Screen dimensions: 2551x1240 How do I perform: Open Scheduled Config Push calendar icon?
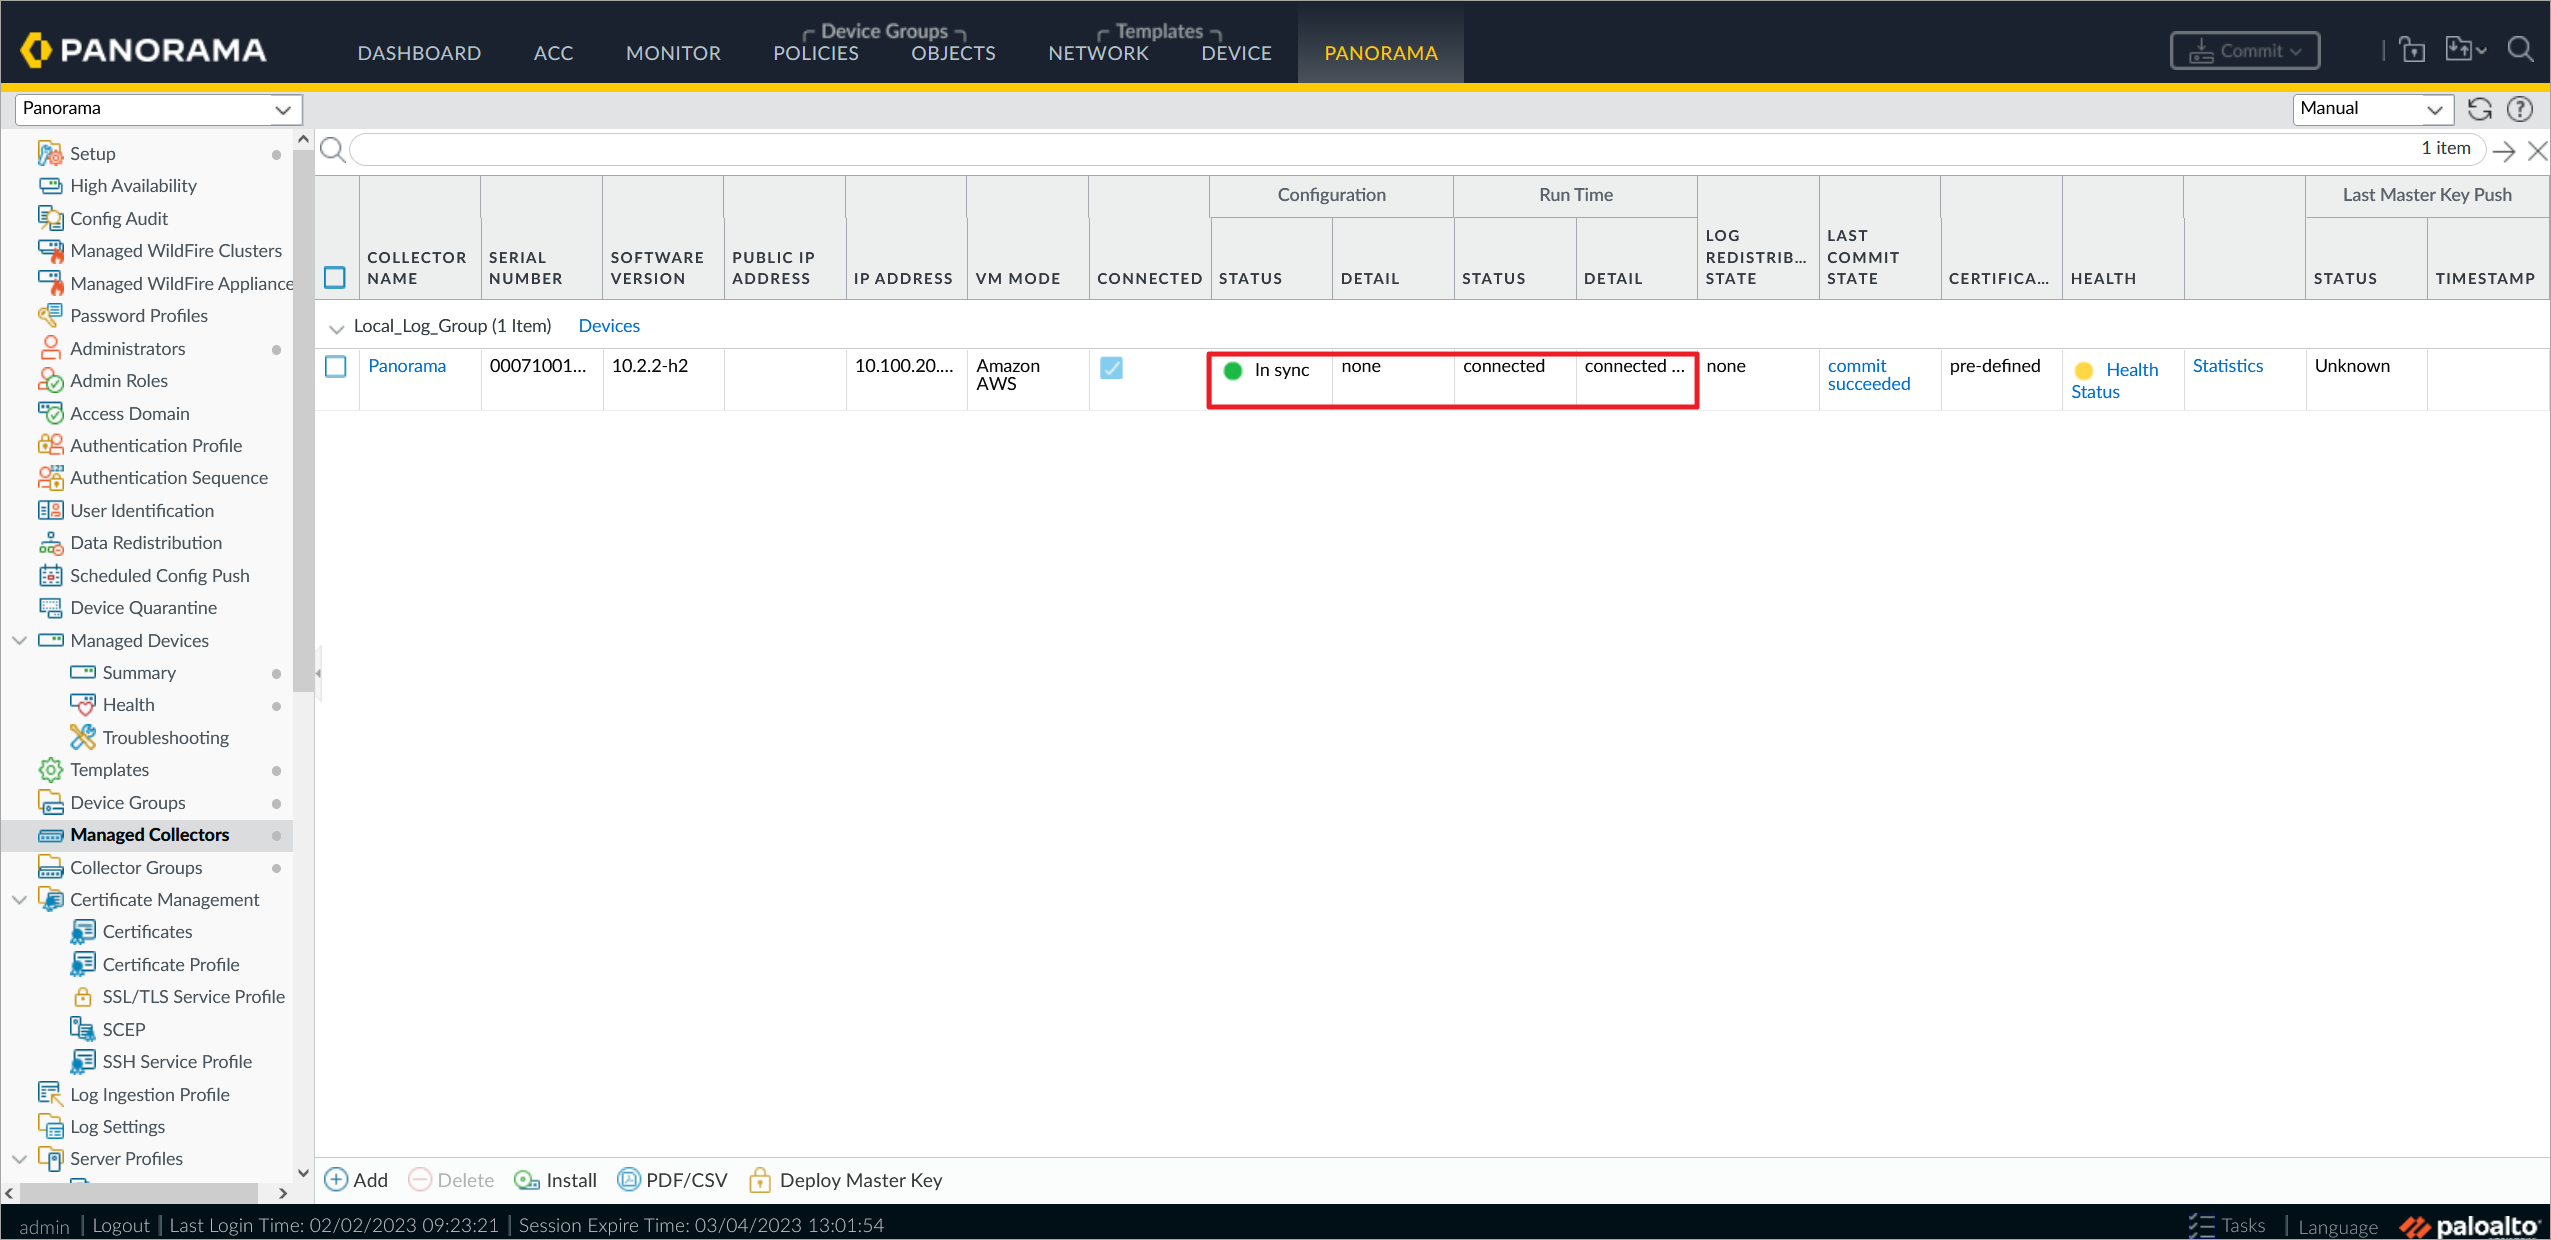click(50, 575)
